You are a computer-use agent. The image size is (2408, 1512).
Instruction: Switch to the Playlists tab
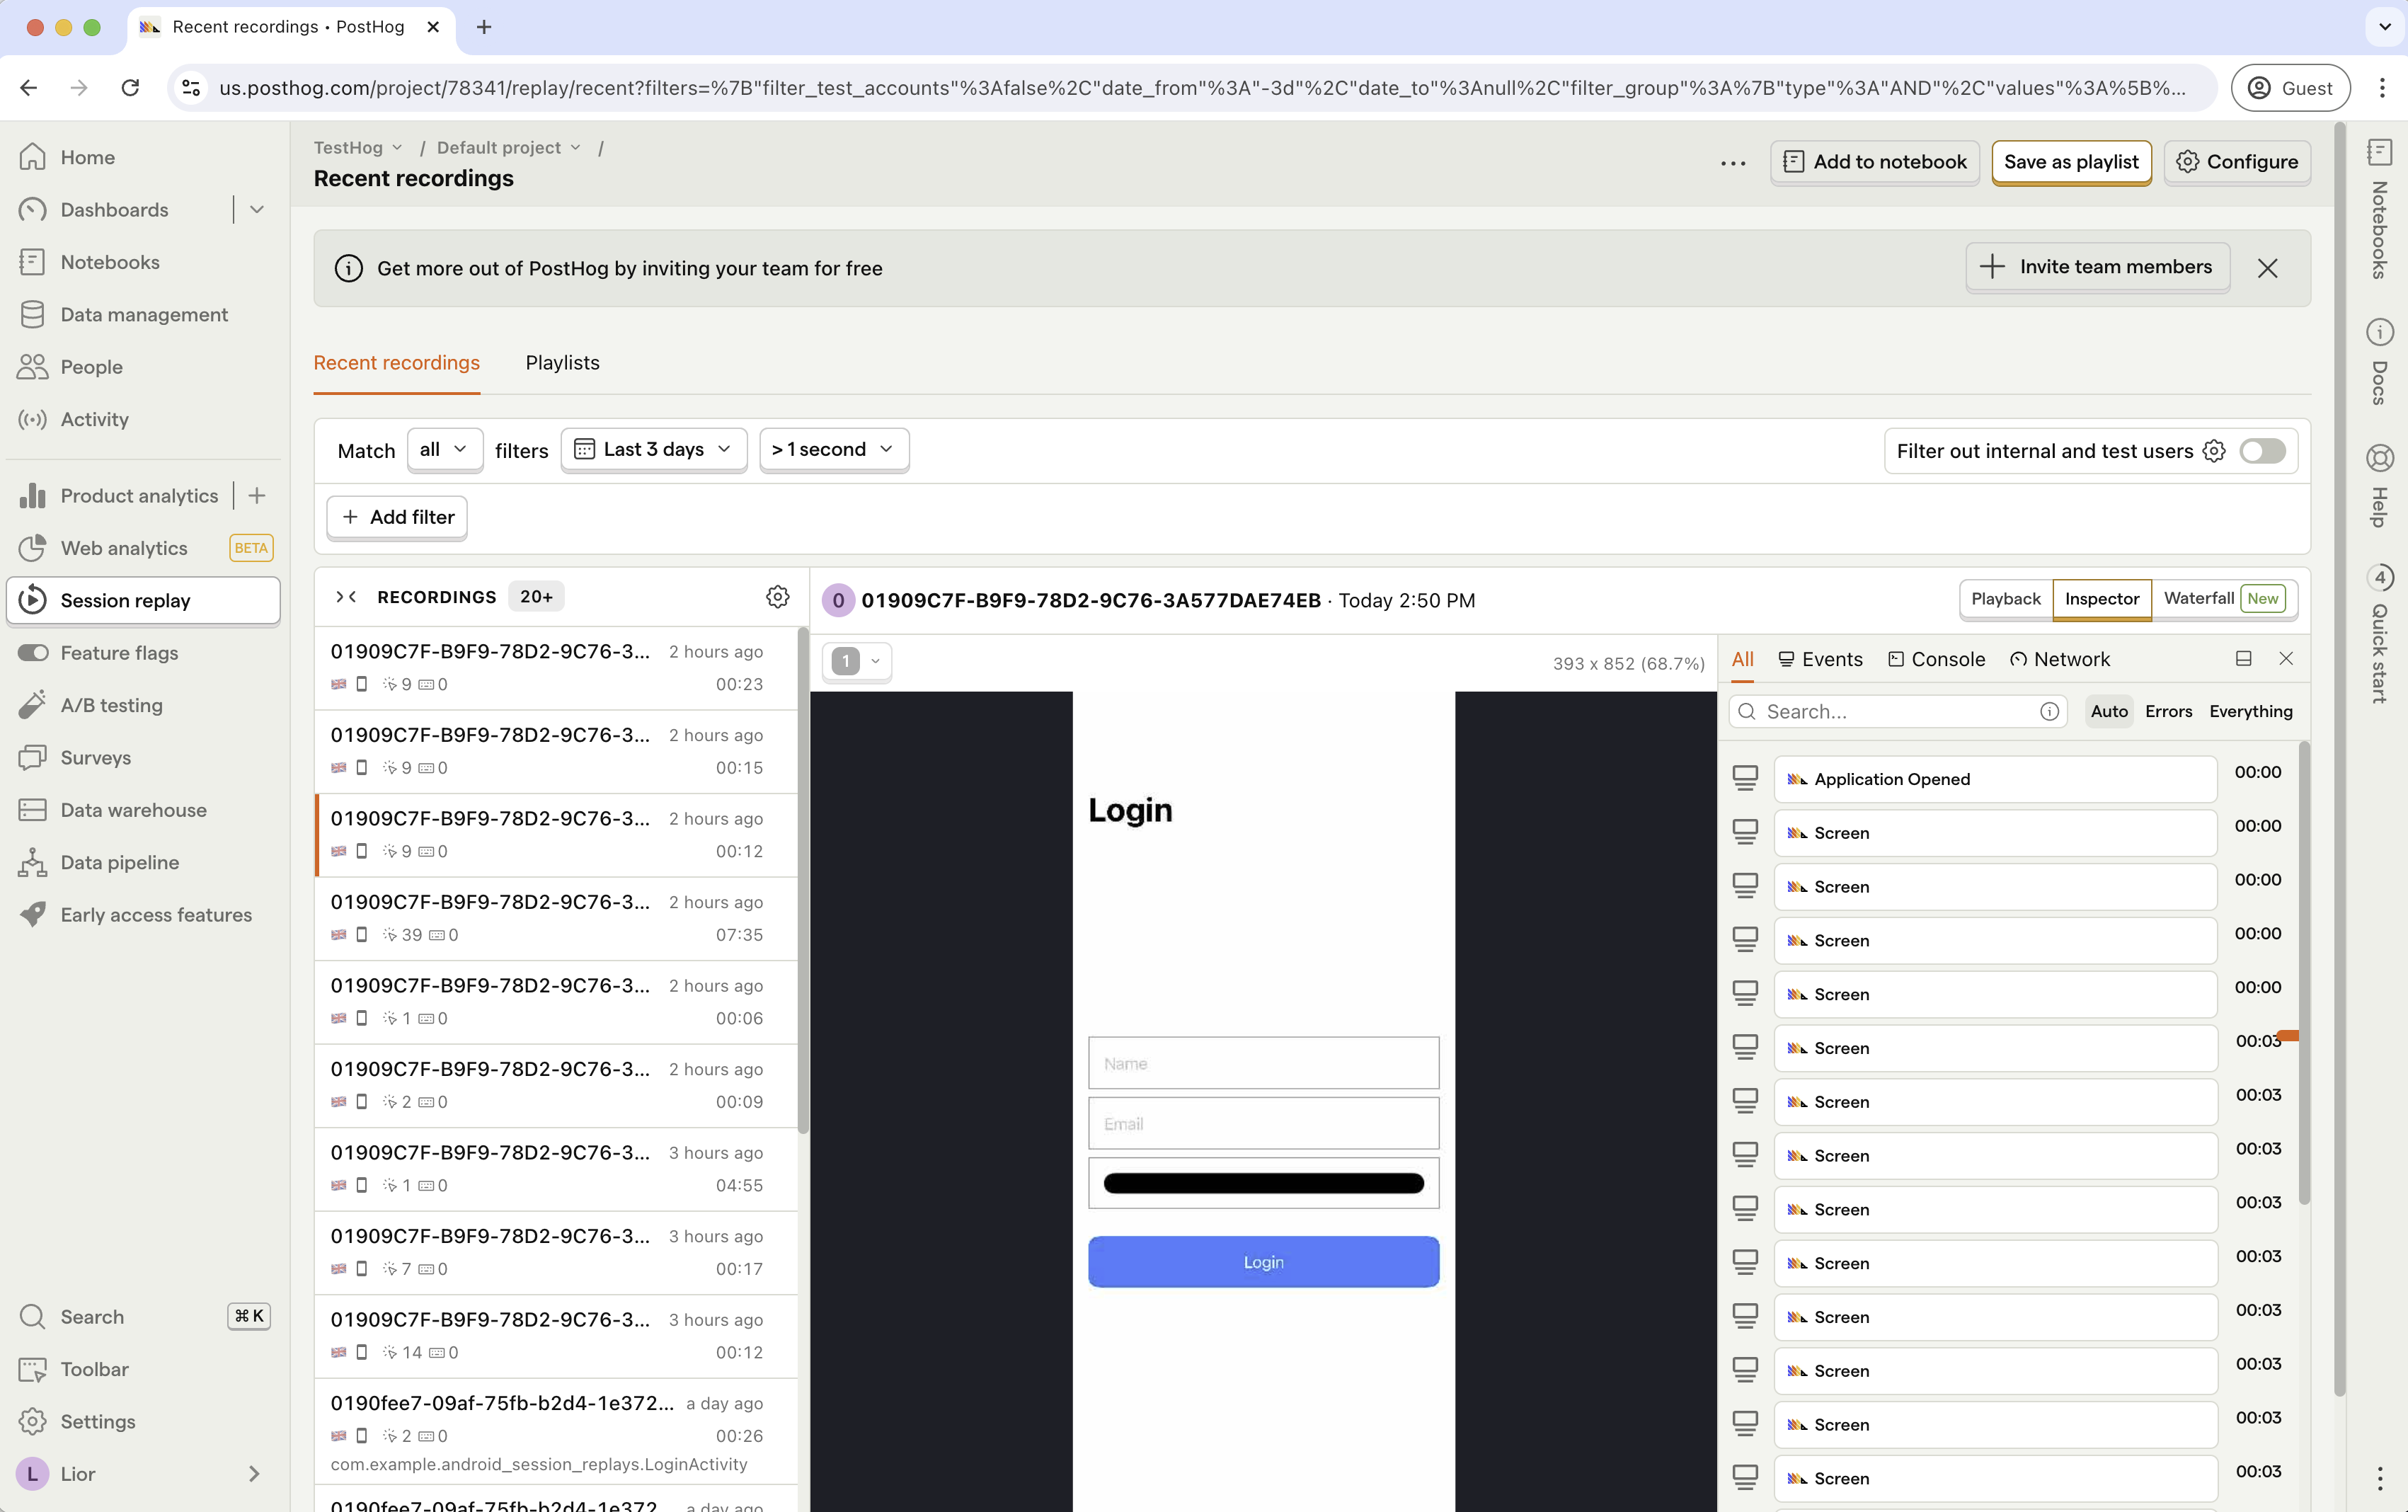(562, 363)
